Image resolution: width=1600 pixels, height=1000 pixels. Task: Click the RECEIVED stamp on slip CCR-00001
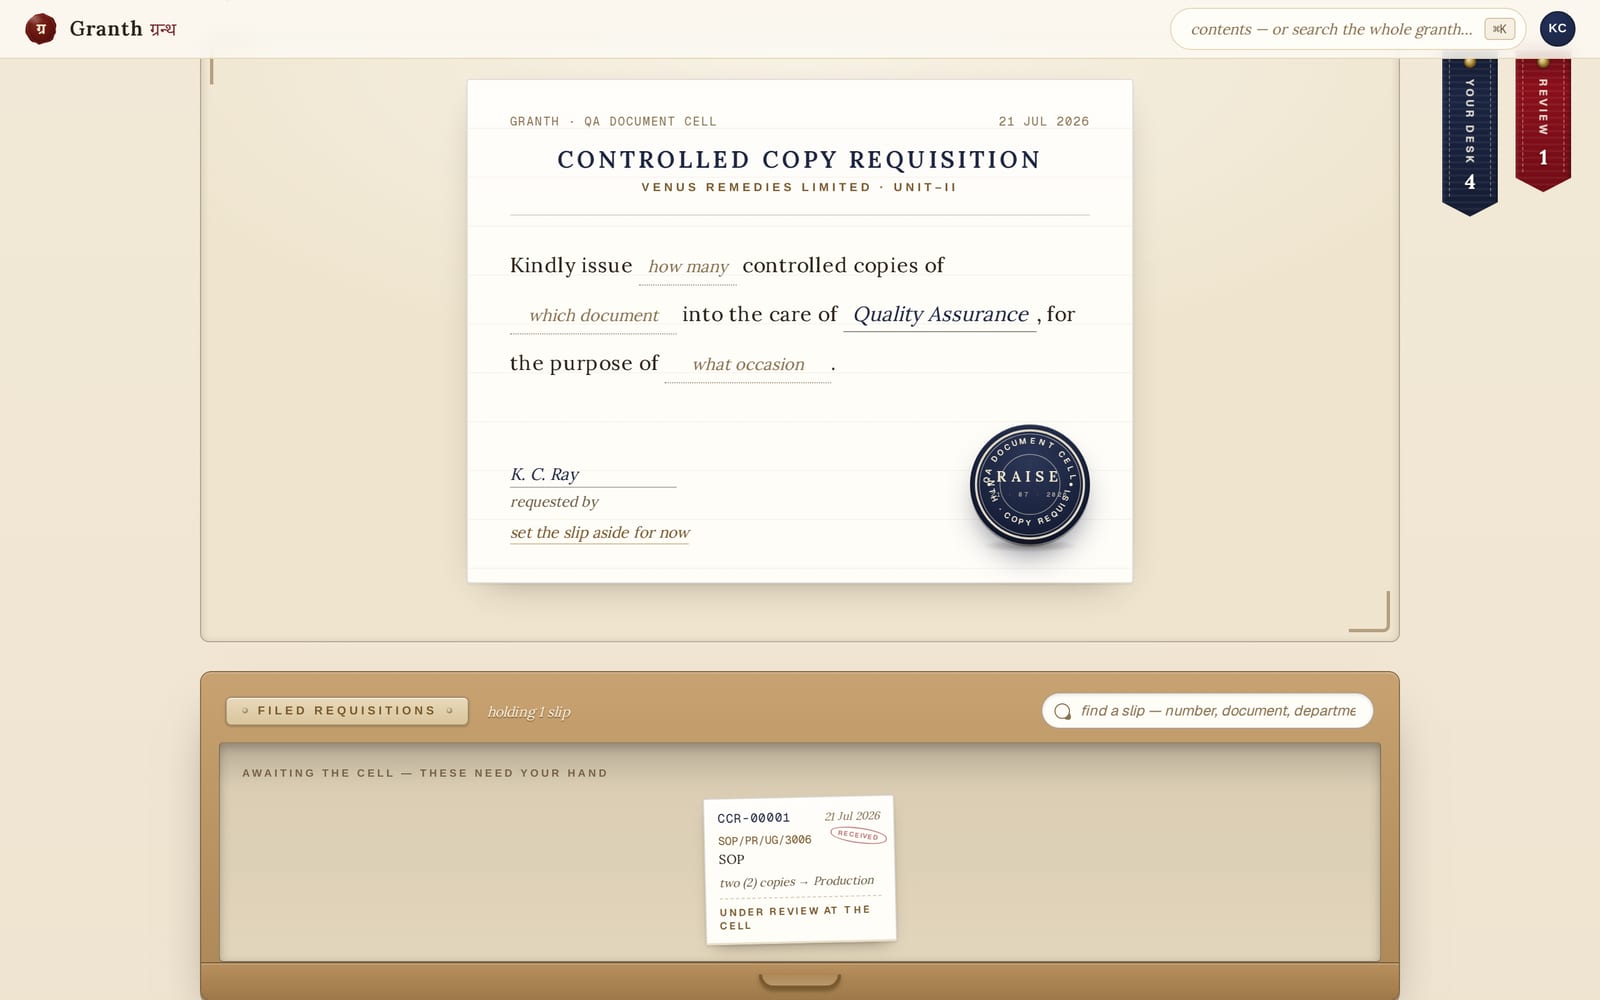(x=858, y=835)
